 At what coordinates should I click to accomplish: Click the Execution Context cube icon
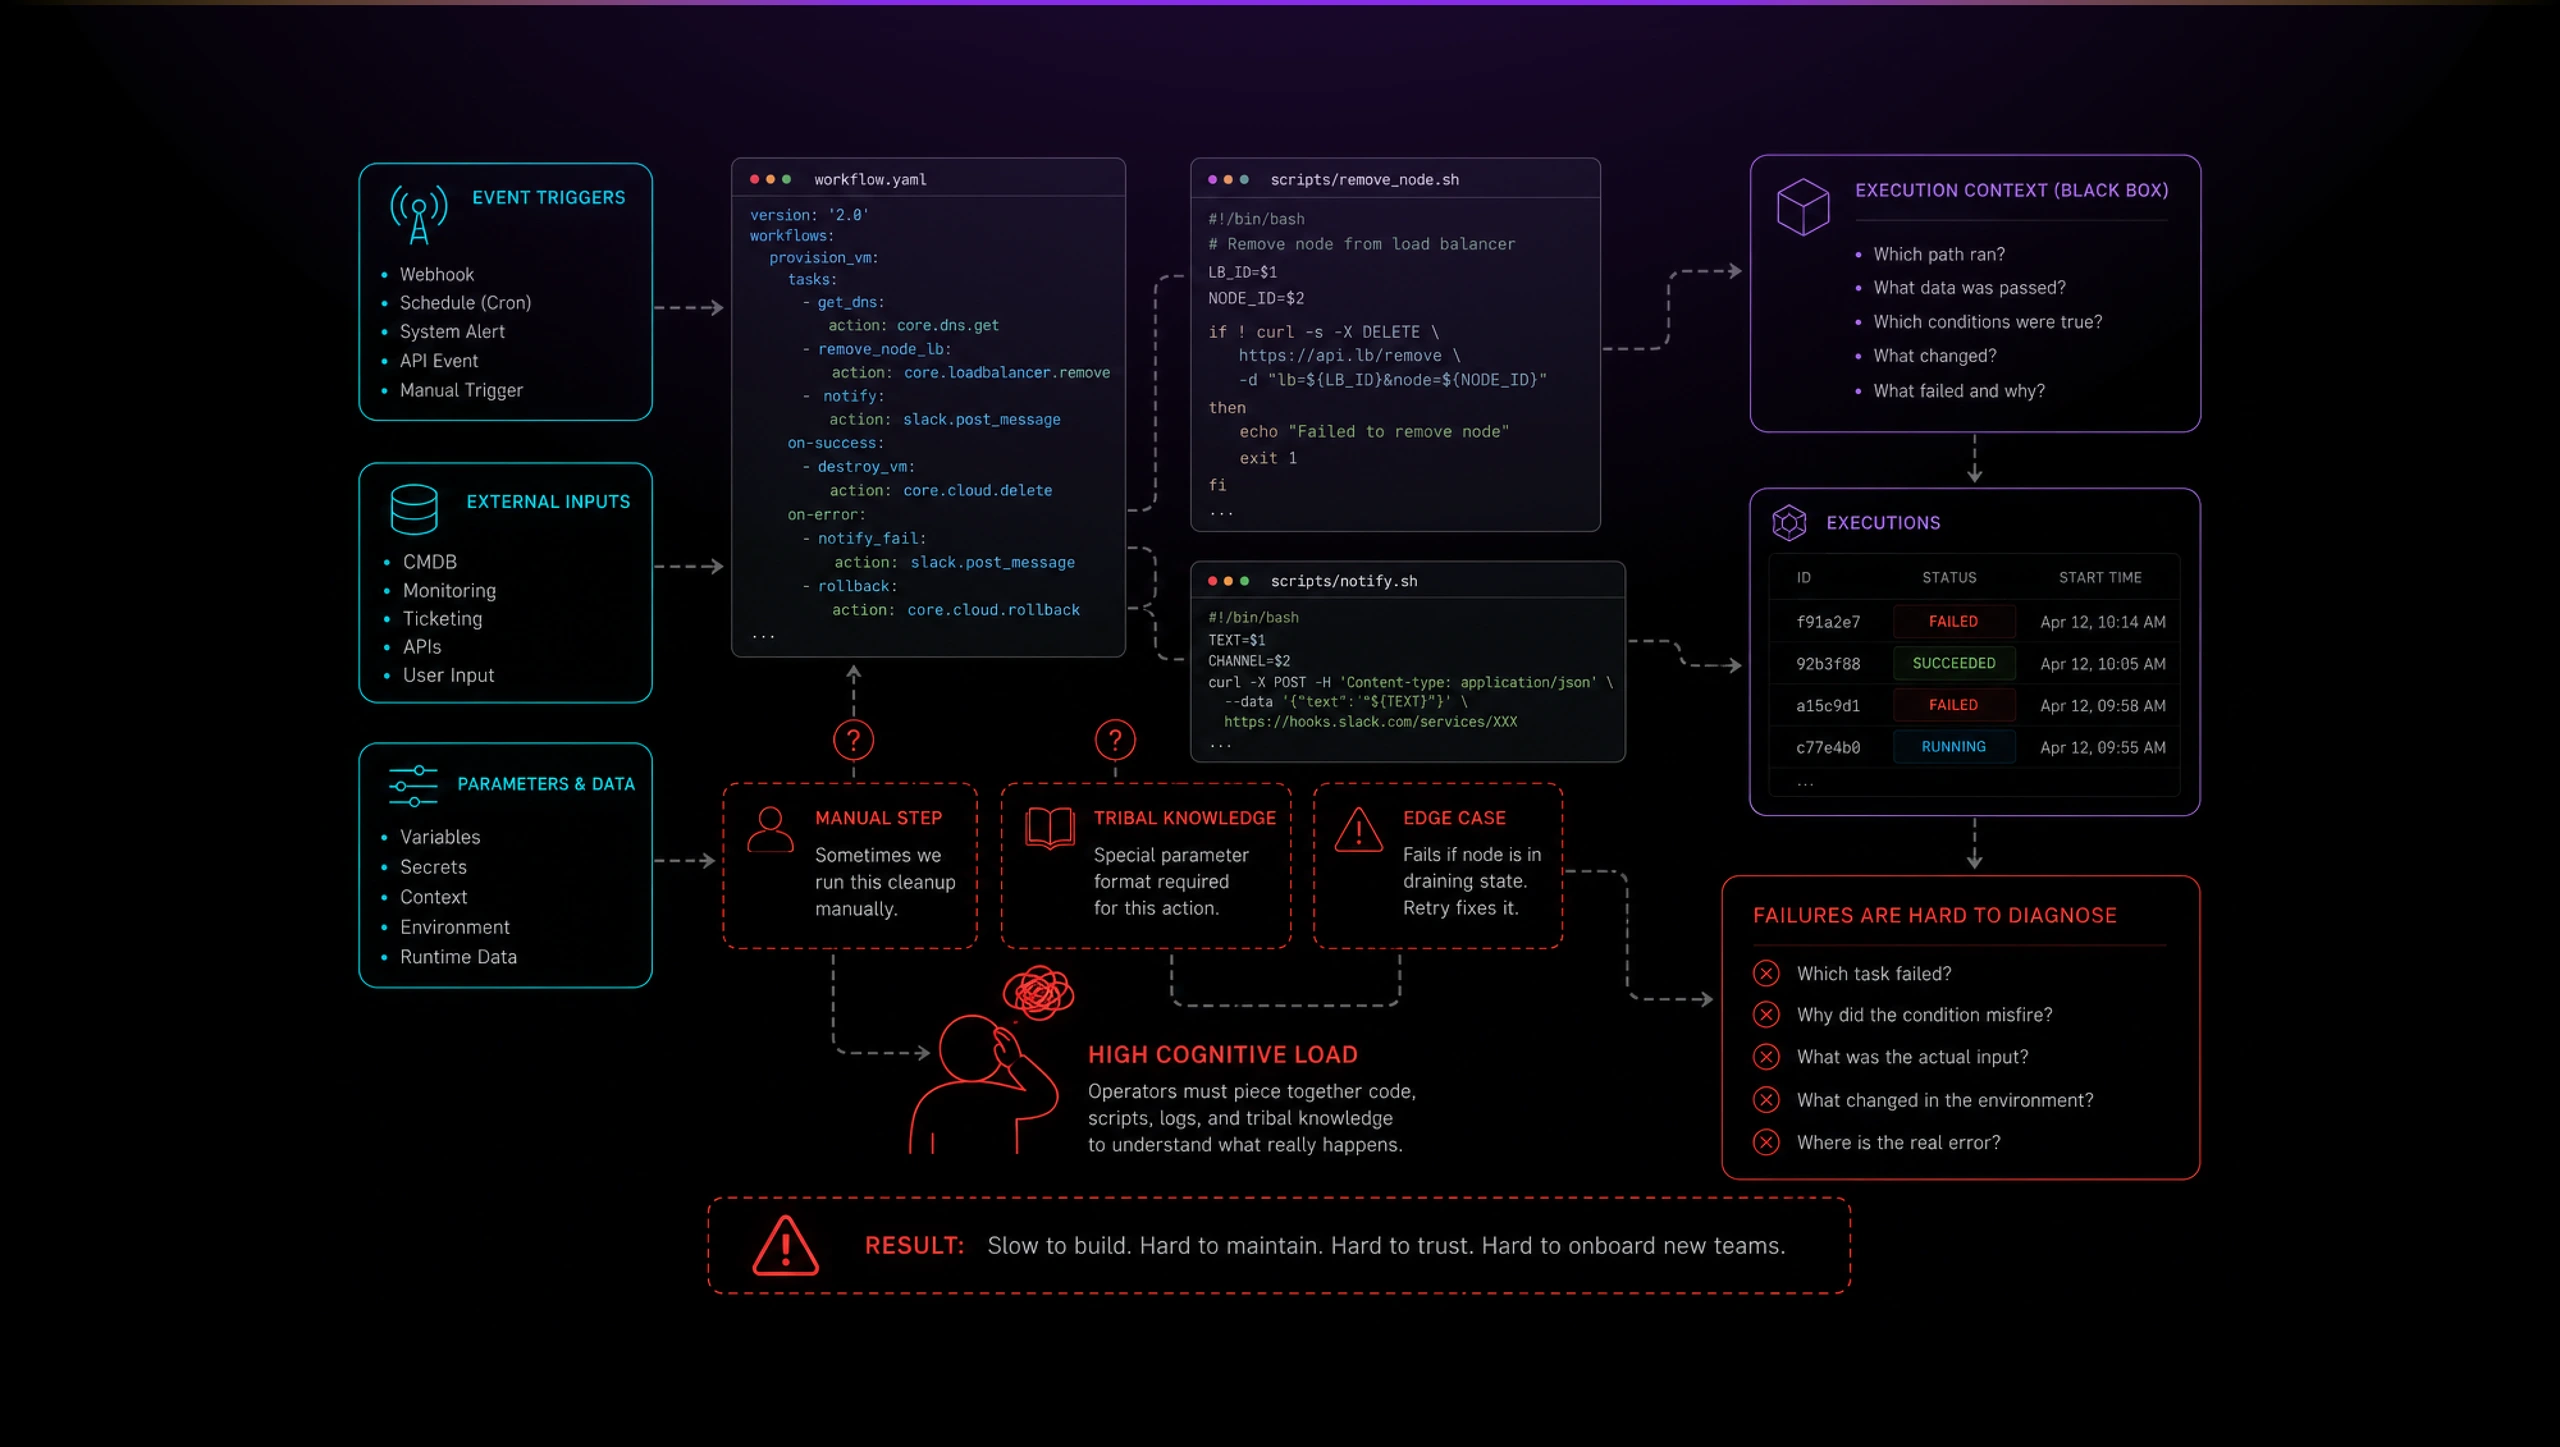pyautogui.click(x=1803, y=207)
